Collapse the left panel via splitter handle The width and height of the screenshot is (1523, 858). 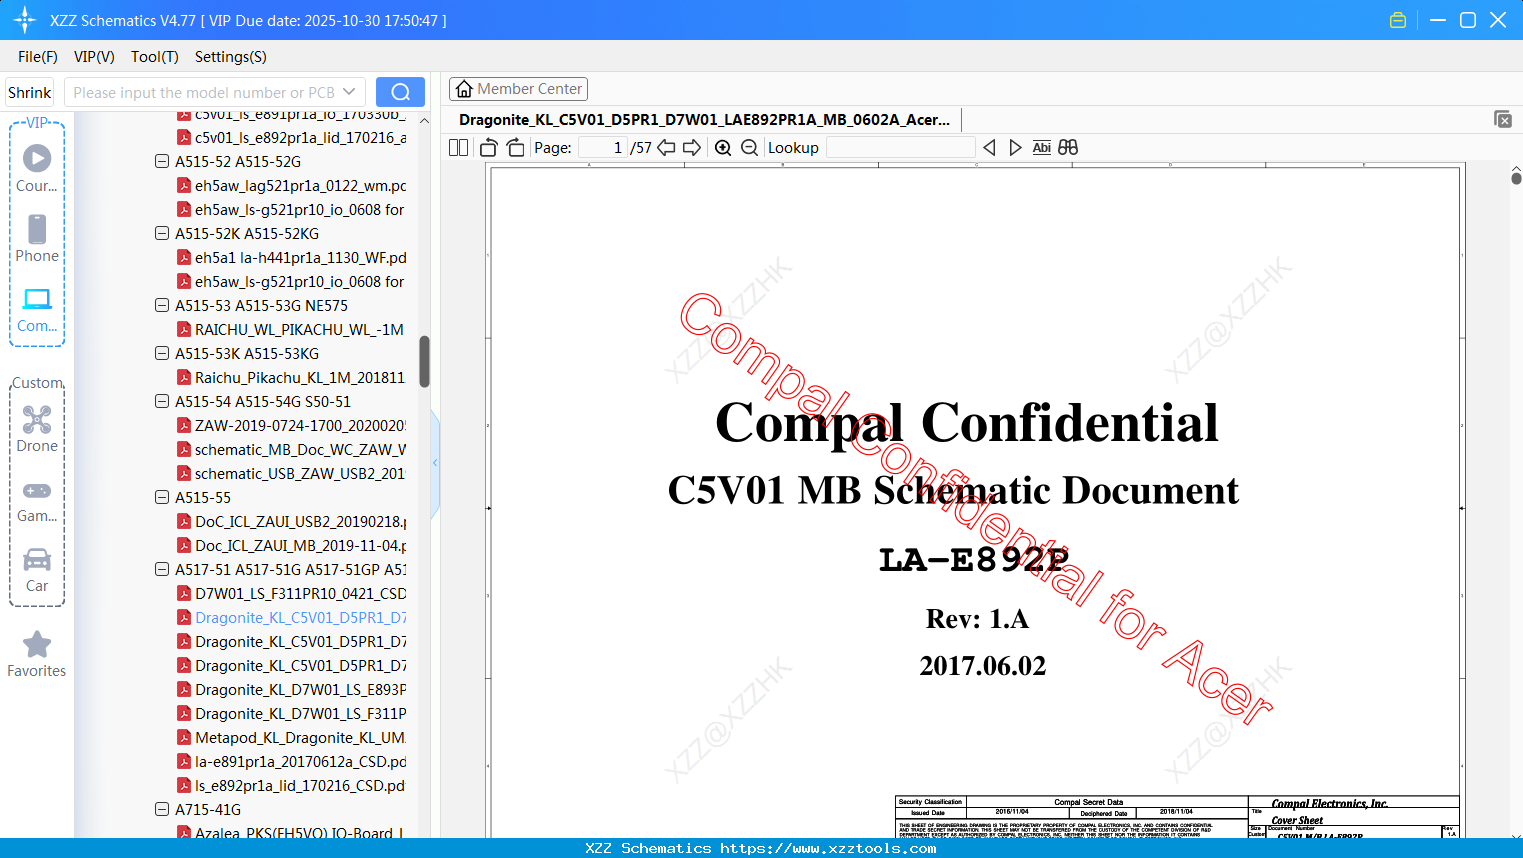pos(435,463)
